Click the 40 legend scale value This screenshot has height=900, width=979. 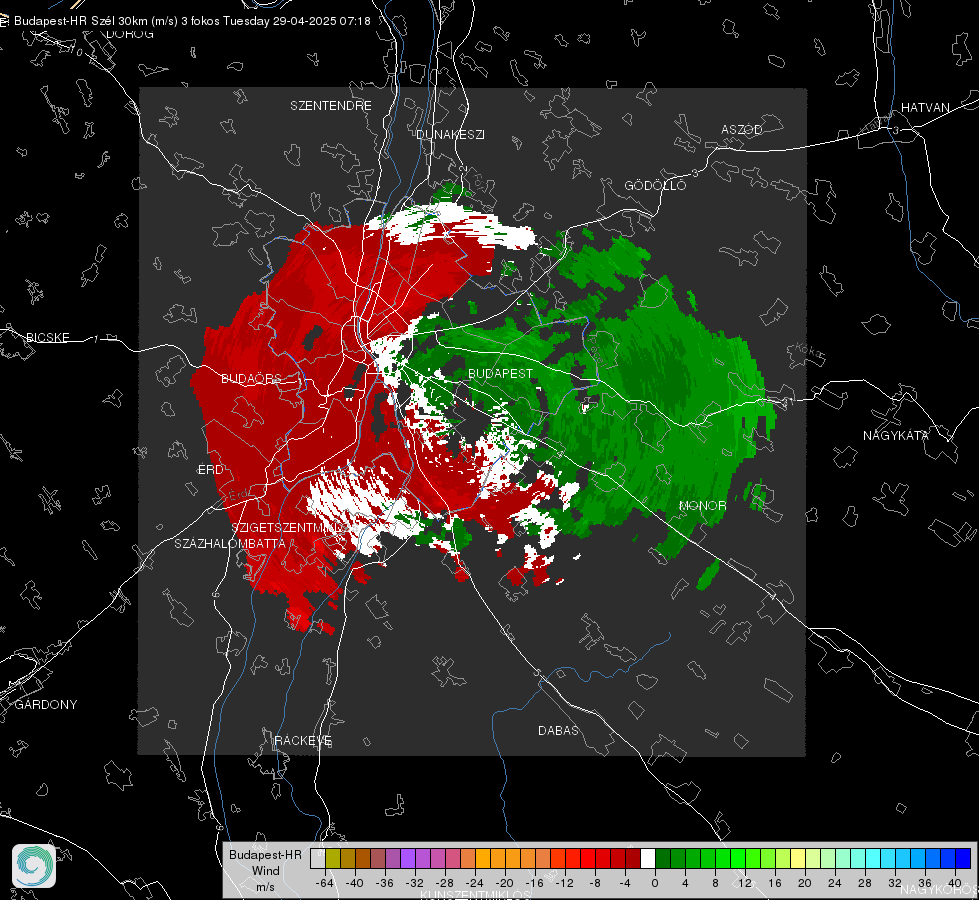point(955,883)
